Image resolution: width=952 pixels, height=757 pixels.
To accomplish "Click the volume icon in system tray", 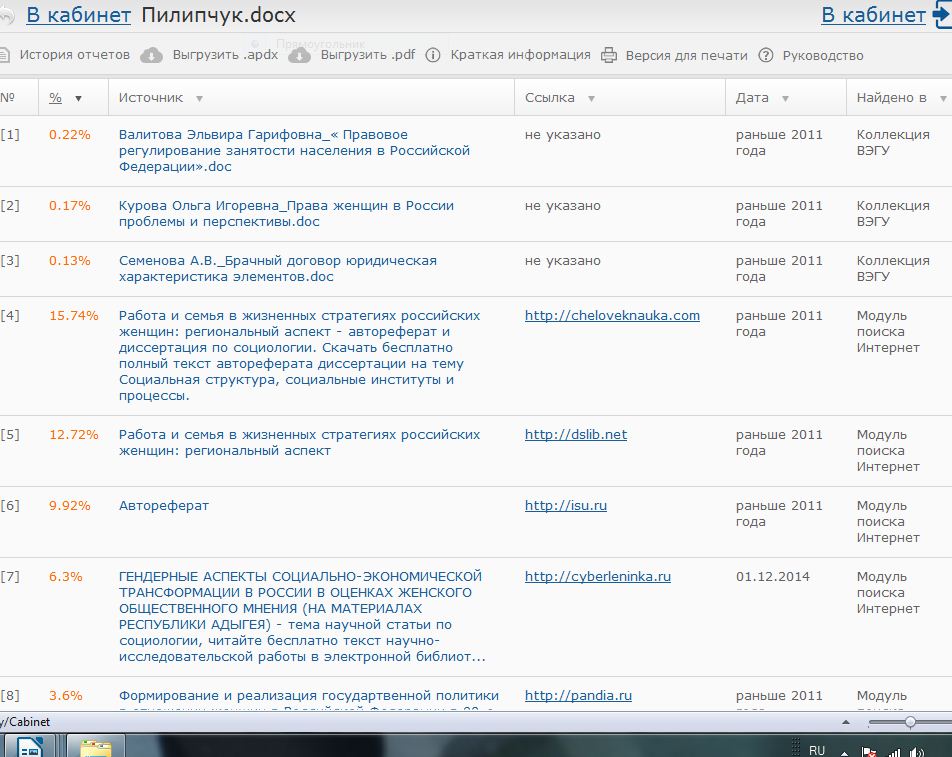I will pyautogui.click(x=919, y=751).
